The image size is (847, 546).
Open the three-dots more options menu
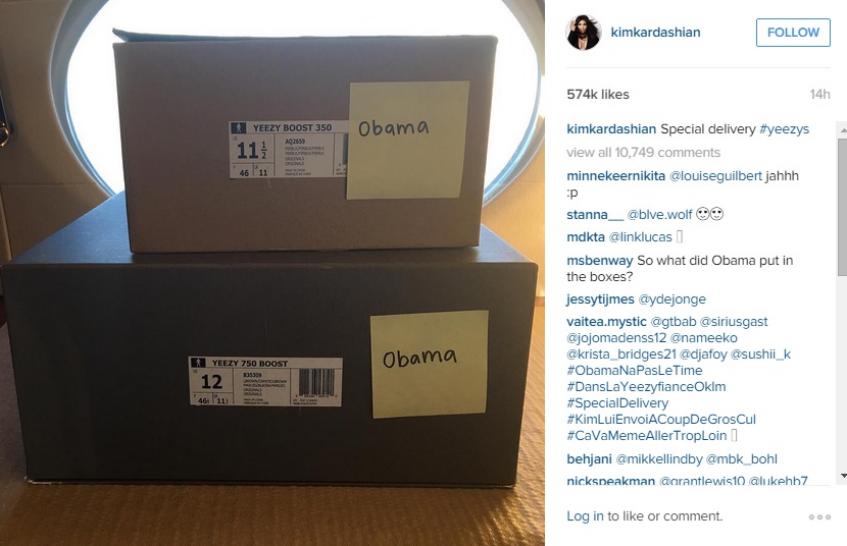tap(819, 517)
